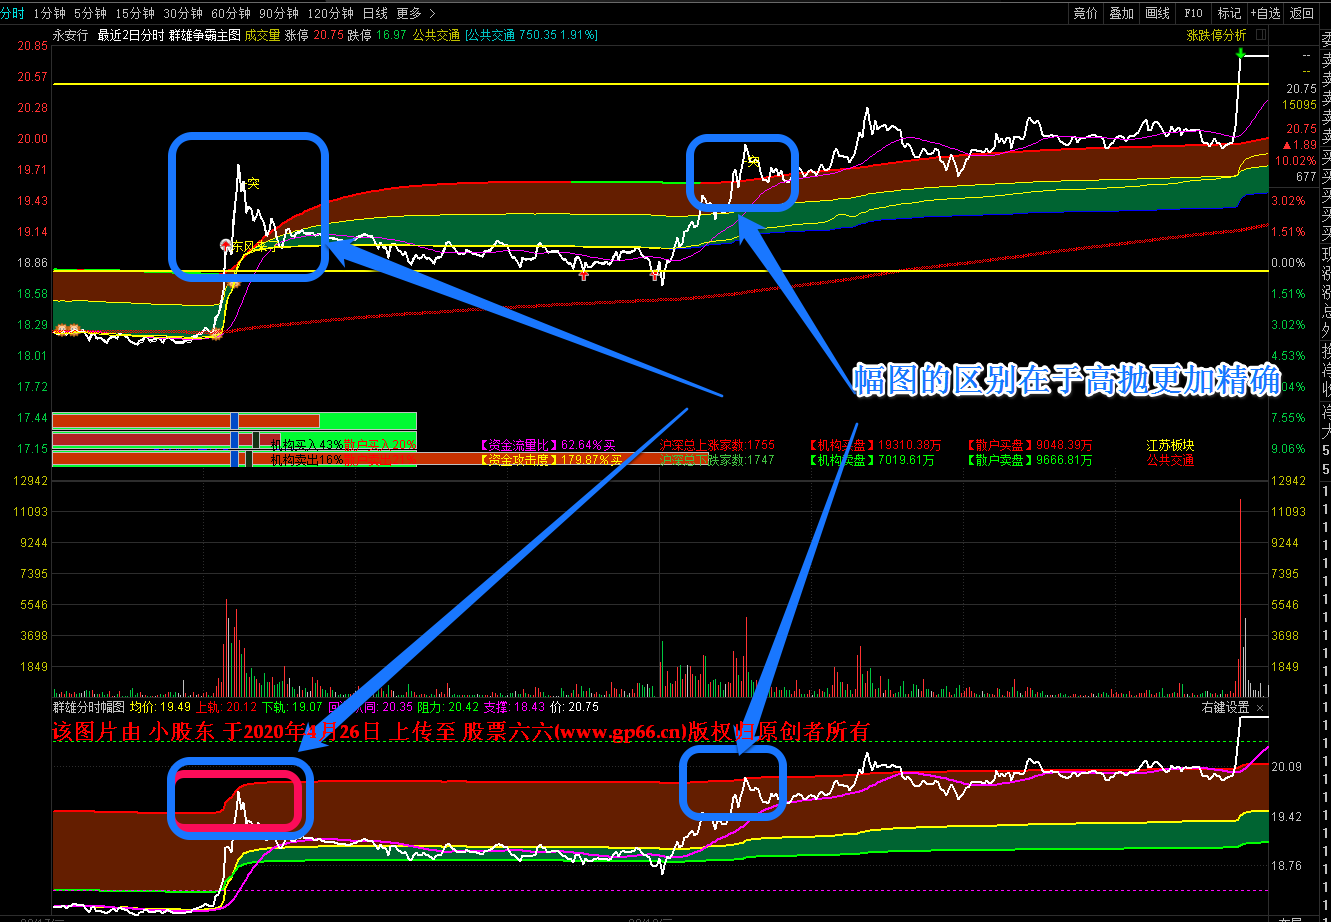This screenshot has width=1331, height=922.
Task: Toggle the 叠加 overlay option
Action: 1121,13
